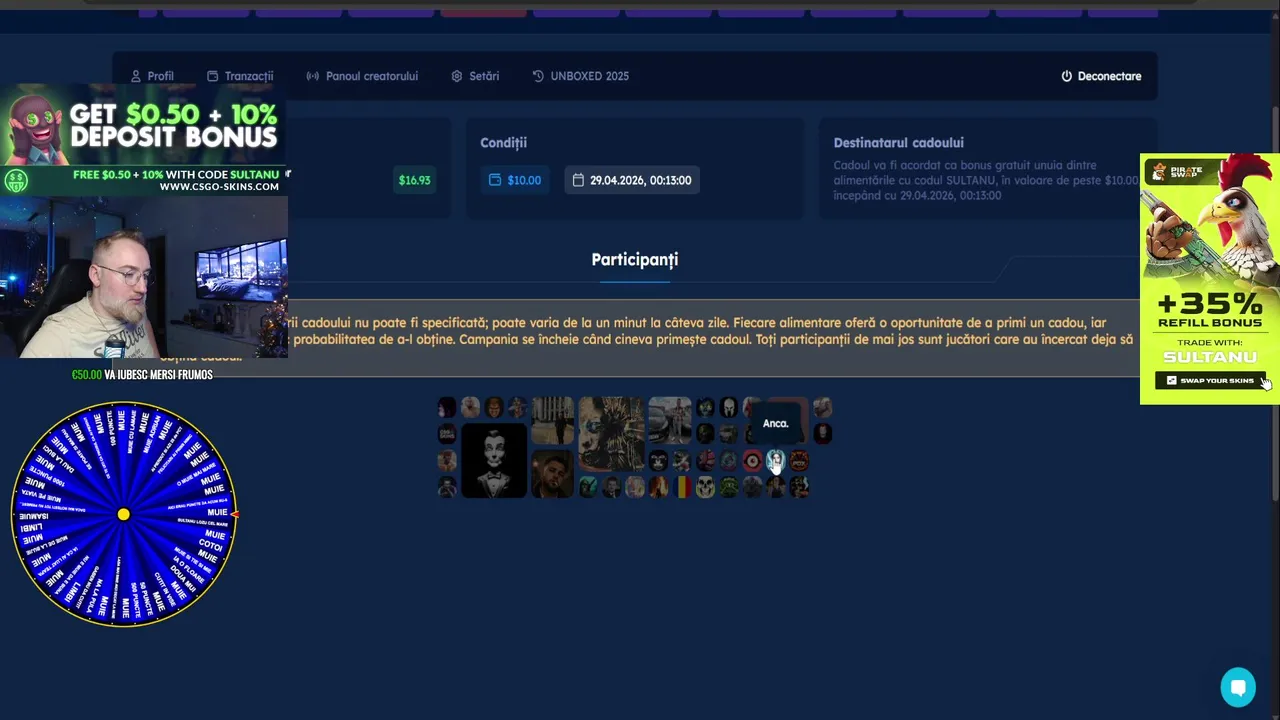Click the man beside car avatar
Screen dimensions: 1280x720
pyautogui.click(x=670, y=420)
